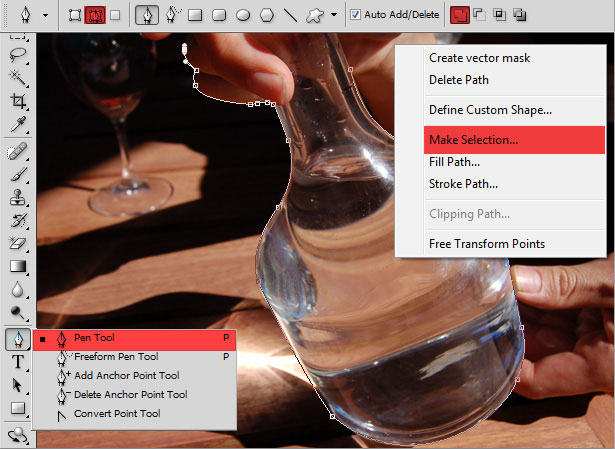Click Define Custom Shape… entry
The width and height of the screenshot is (615, 449).
(x=490, y=110)
